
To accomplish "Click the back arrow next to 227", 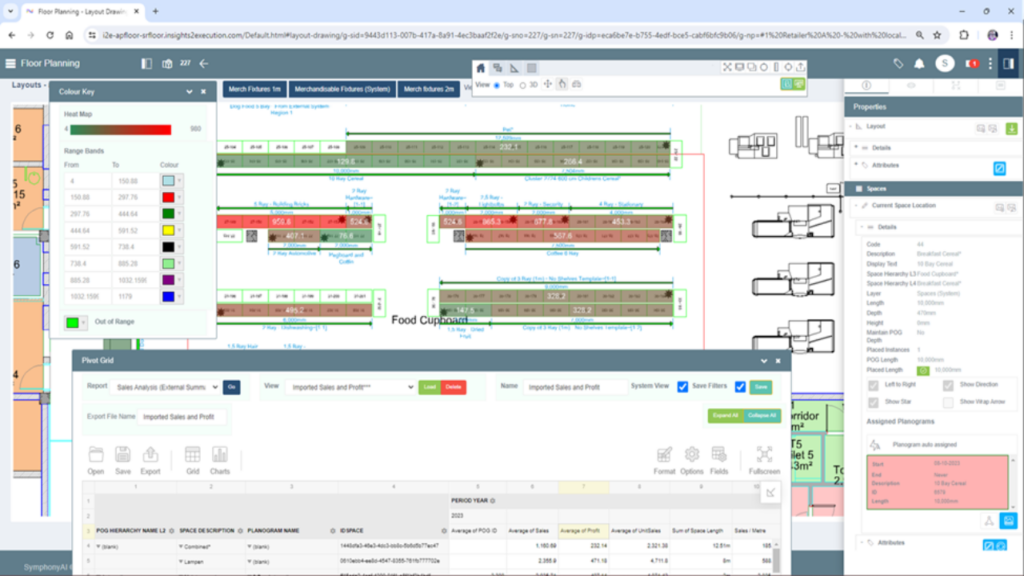I will point(204,64).
